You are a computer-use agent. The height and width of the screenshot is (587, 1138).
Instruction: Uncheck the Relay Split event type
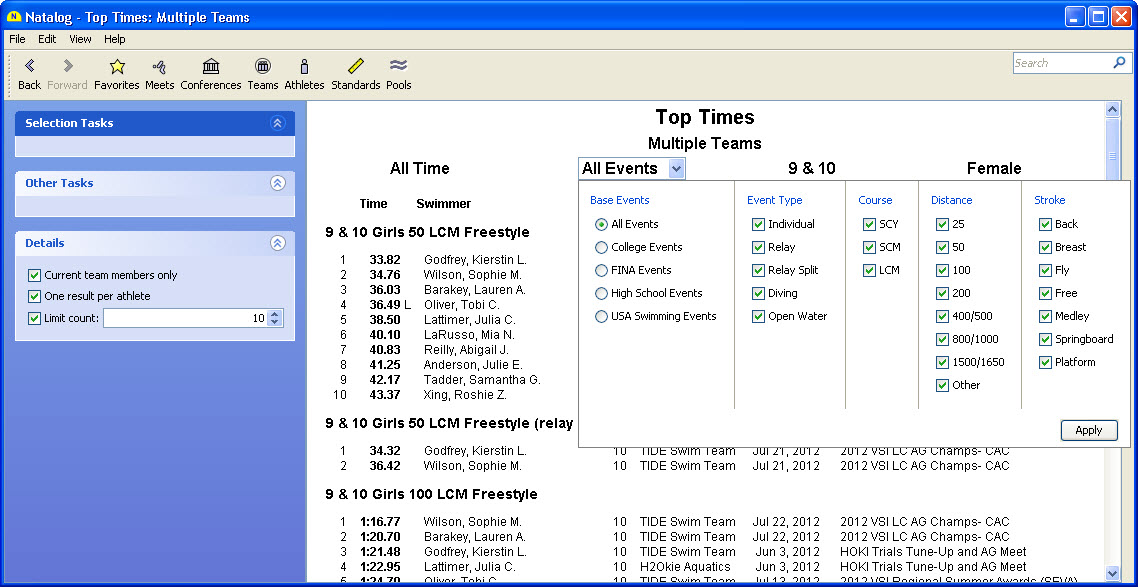click(x=758, y=270)
